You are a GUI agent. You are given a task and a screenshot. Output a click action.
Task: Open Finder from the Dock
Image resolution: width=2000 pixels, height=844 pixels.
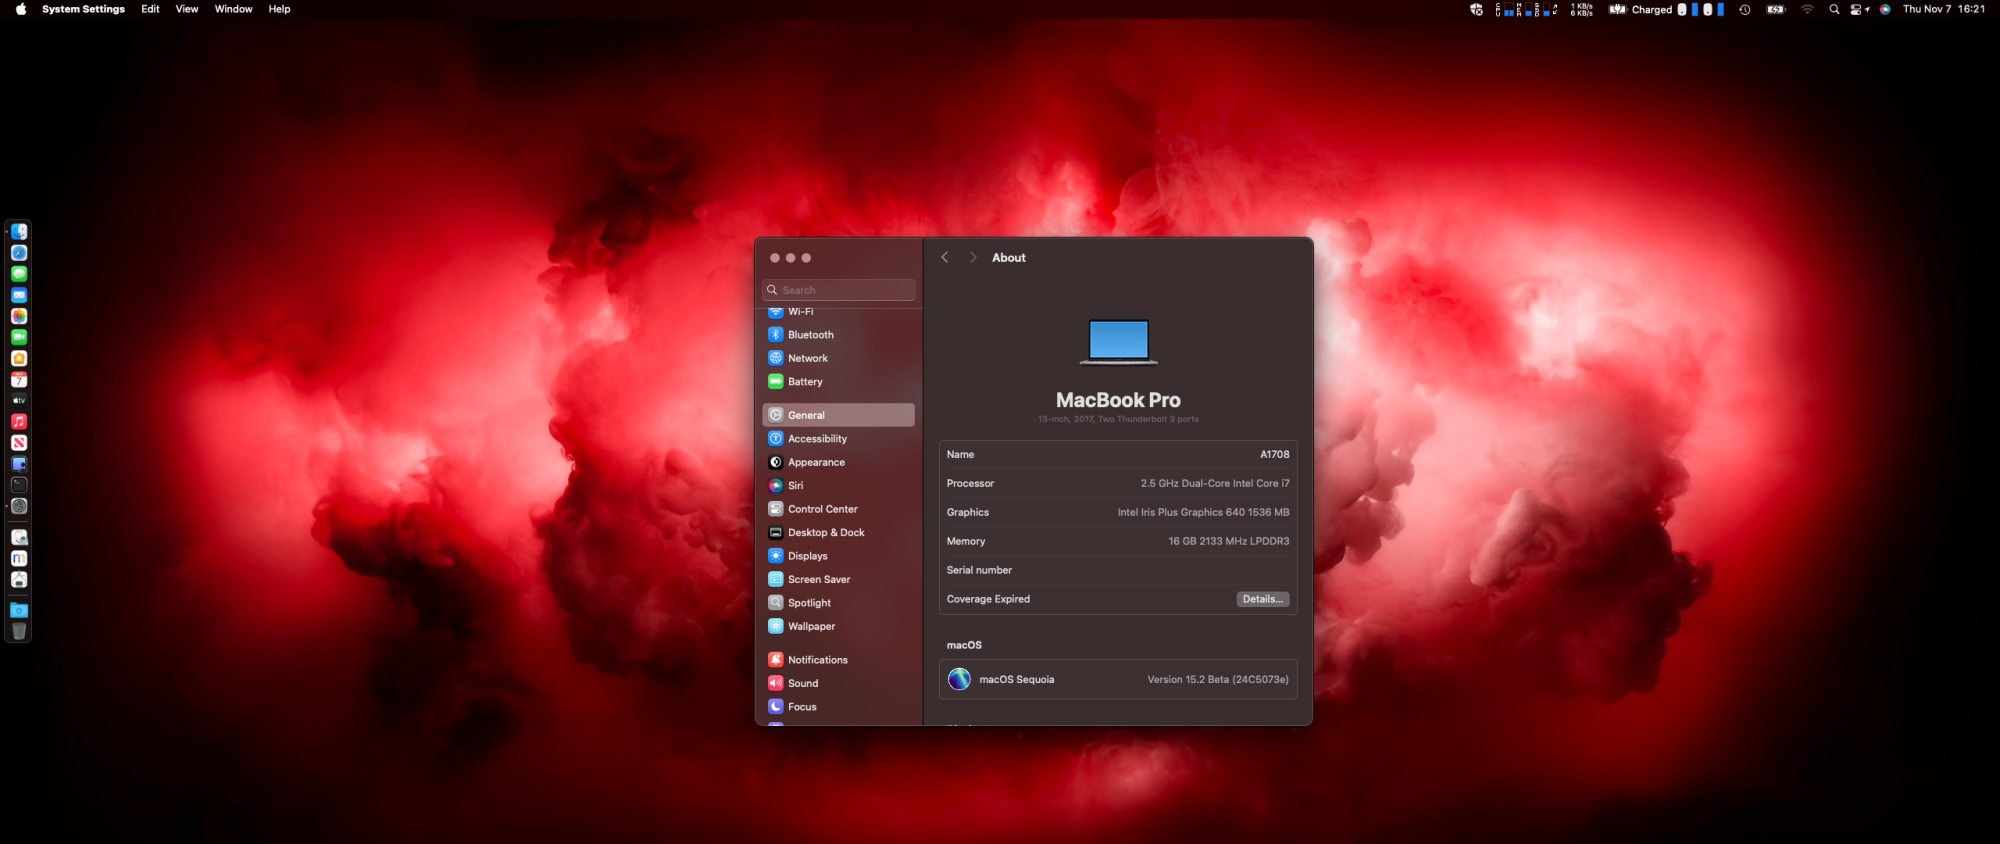pyautogui.click(x=19, y=232)
